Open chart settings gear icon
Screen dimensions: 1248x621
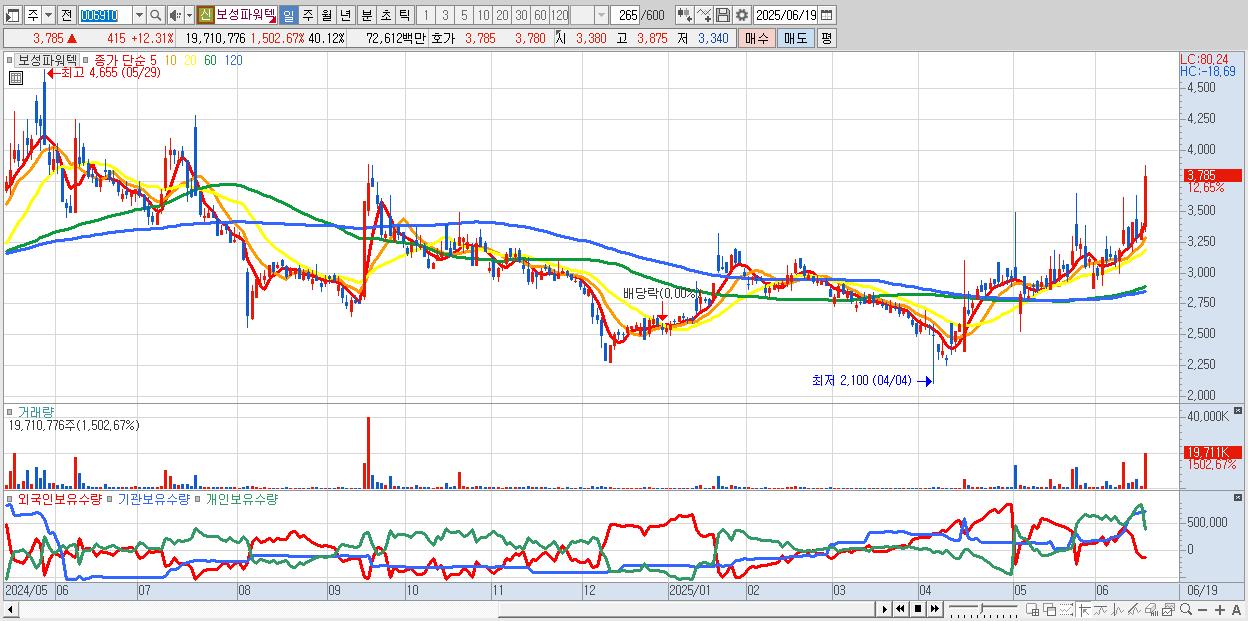(x=741, y=15)
